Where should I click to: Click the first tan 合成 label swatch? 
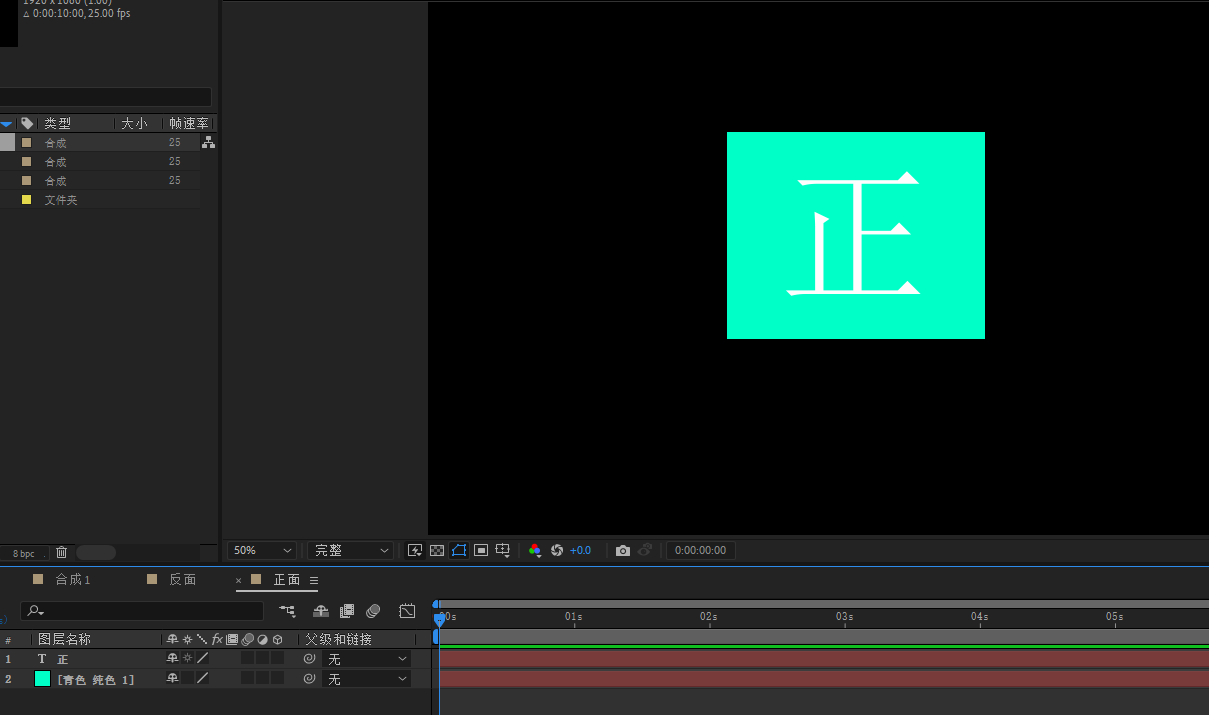(x=27, y=143)
